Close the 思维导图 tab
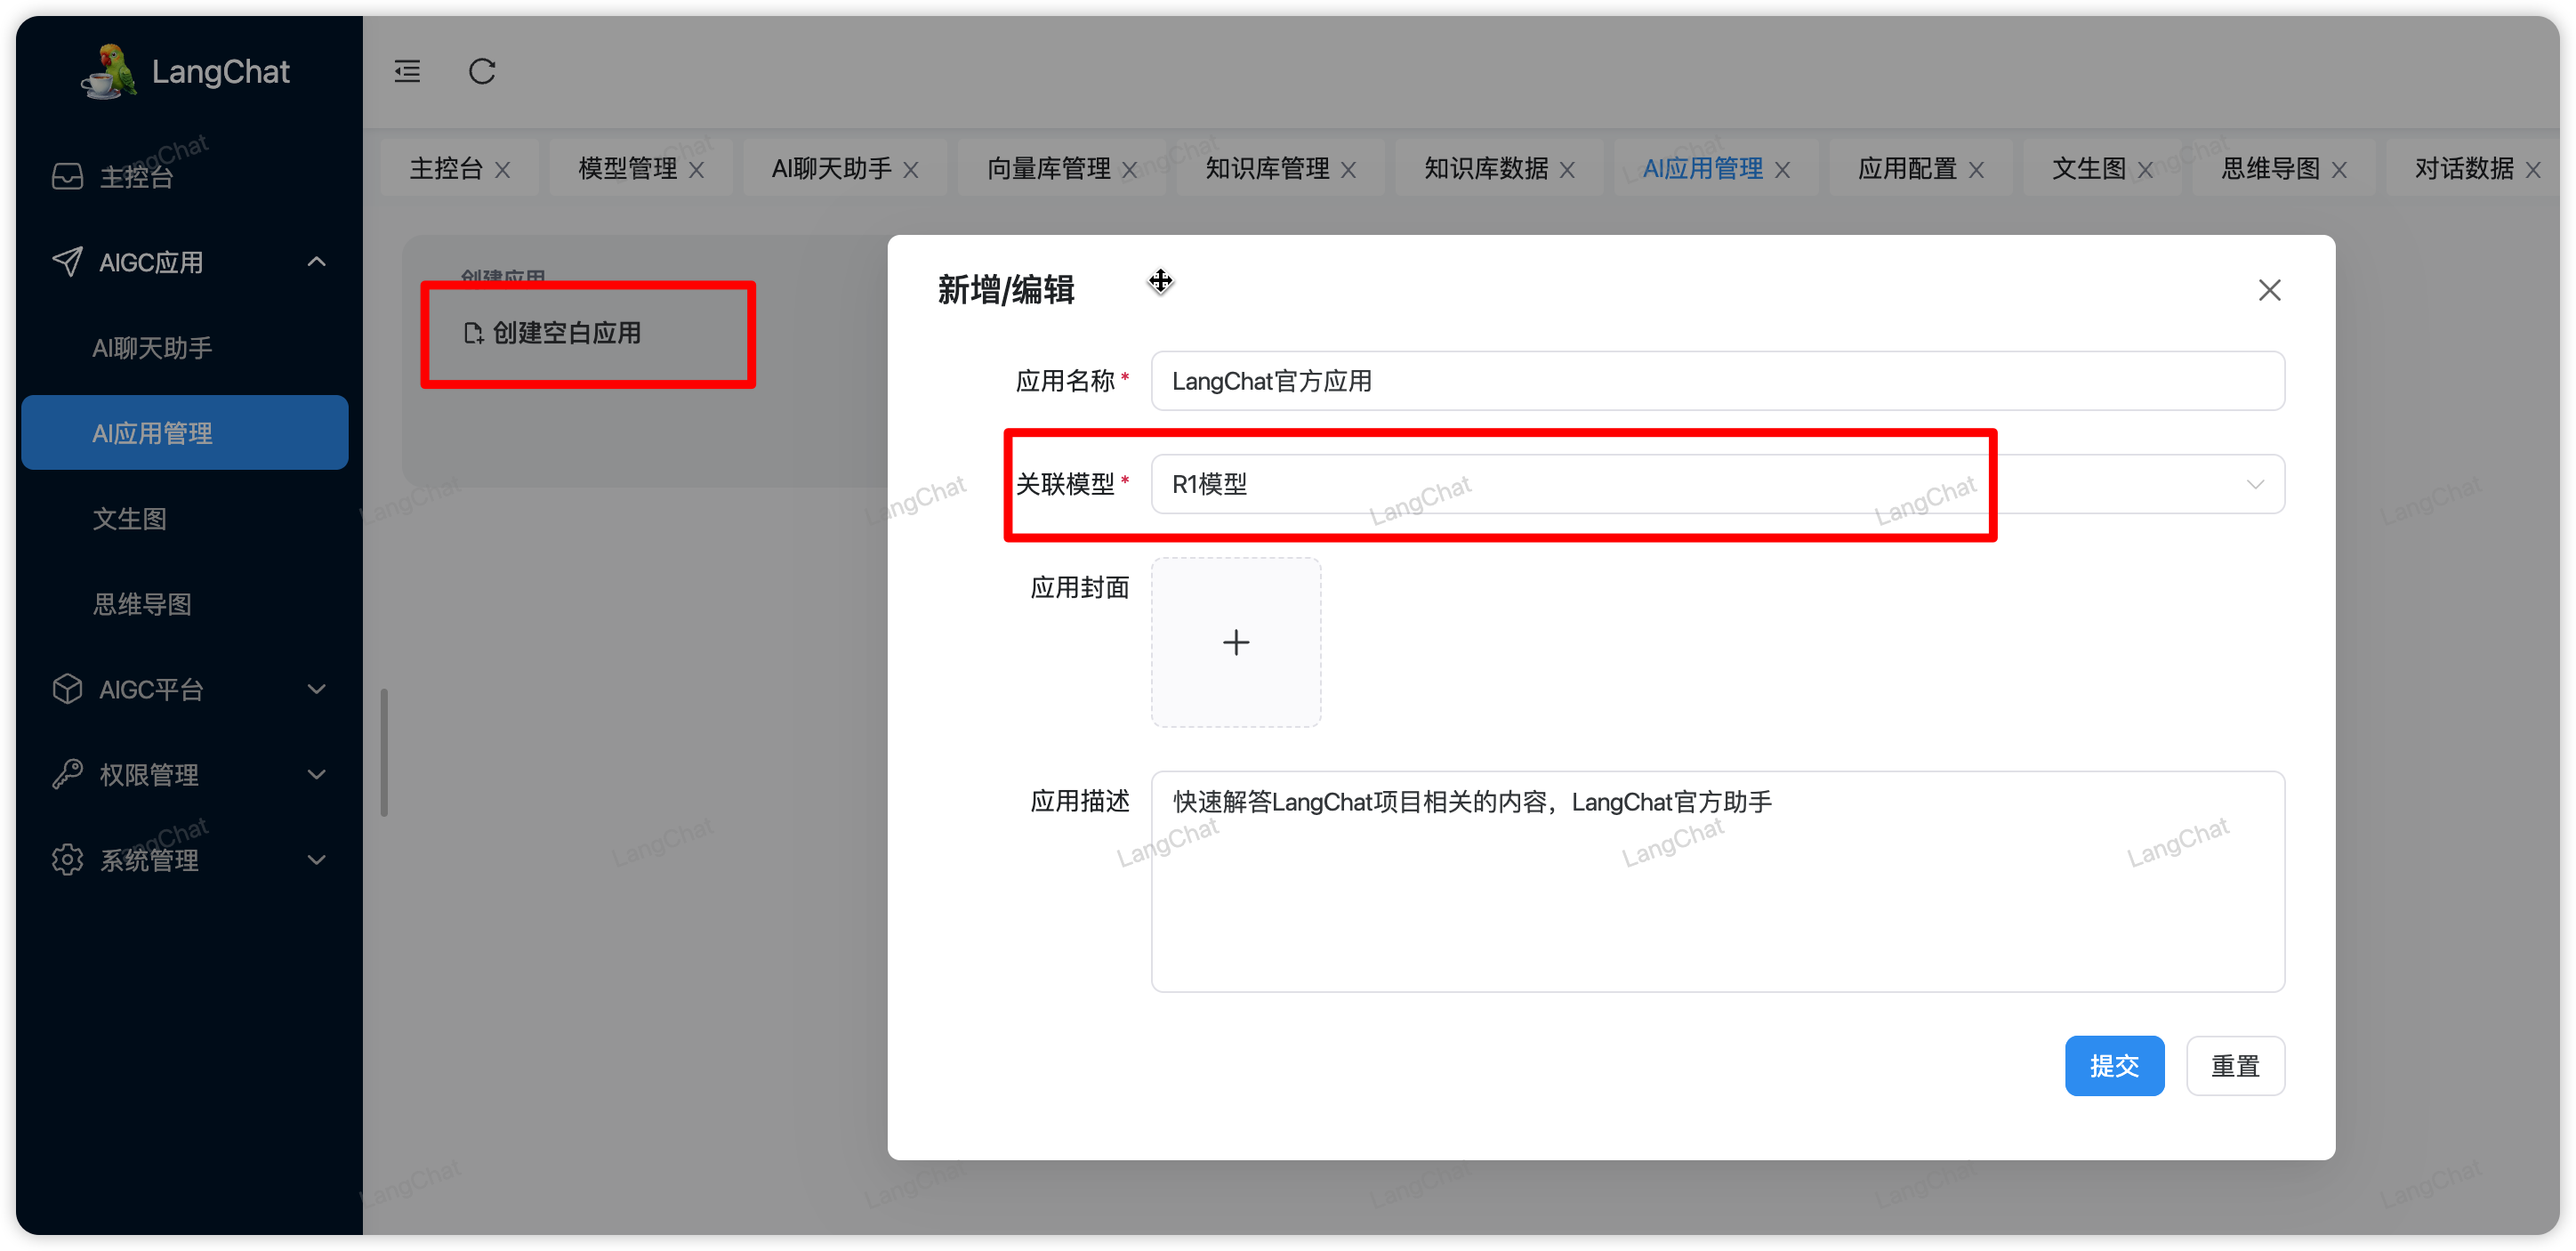Image resolution: width=2576 pixels, height=1251 pixels. (x=2340, y=170)
